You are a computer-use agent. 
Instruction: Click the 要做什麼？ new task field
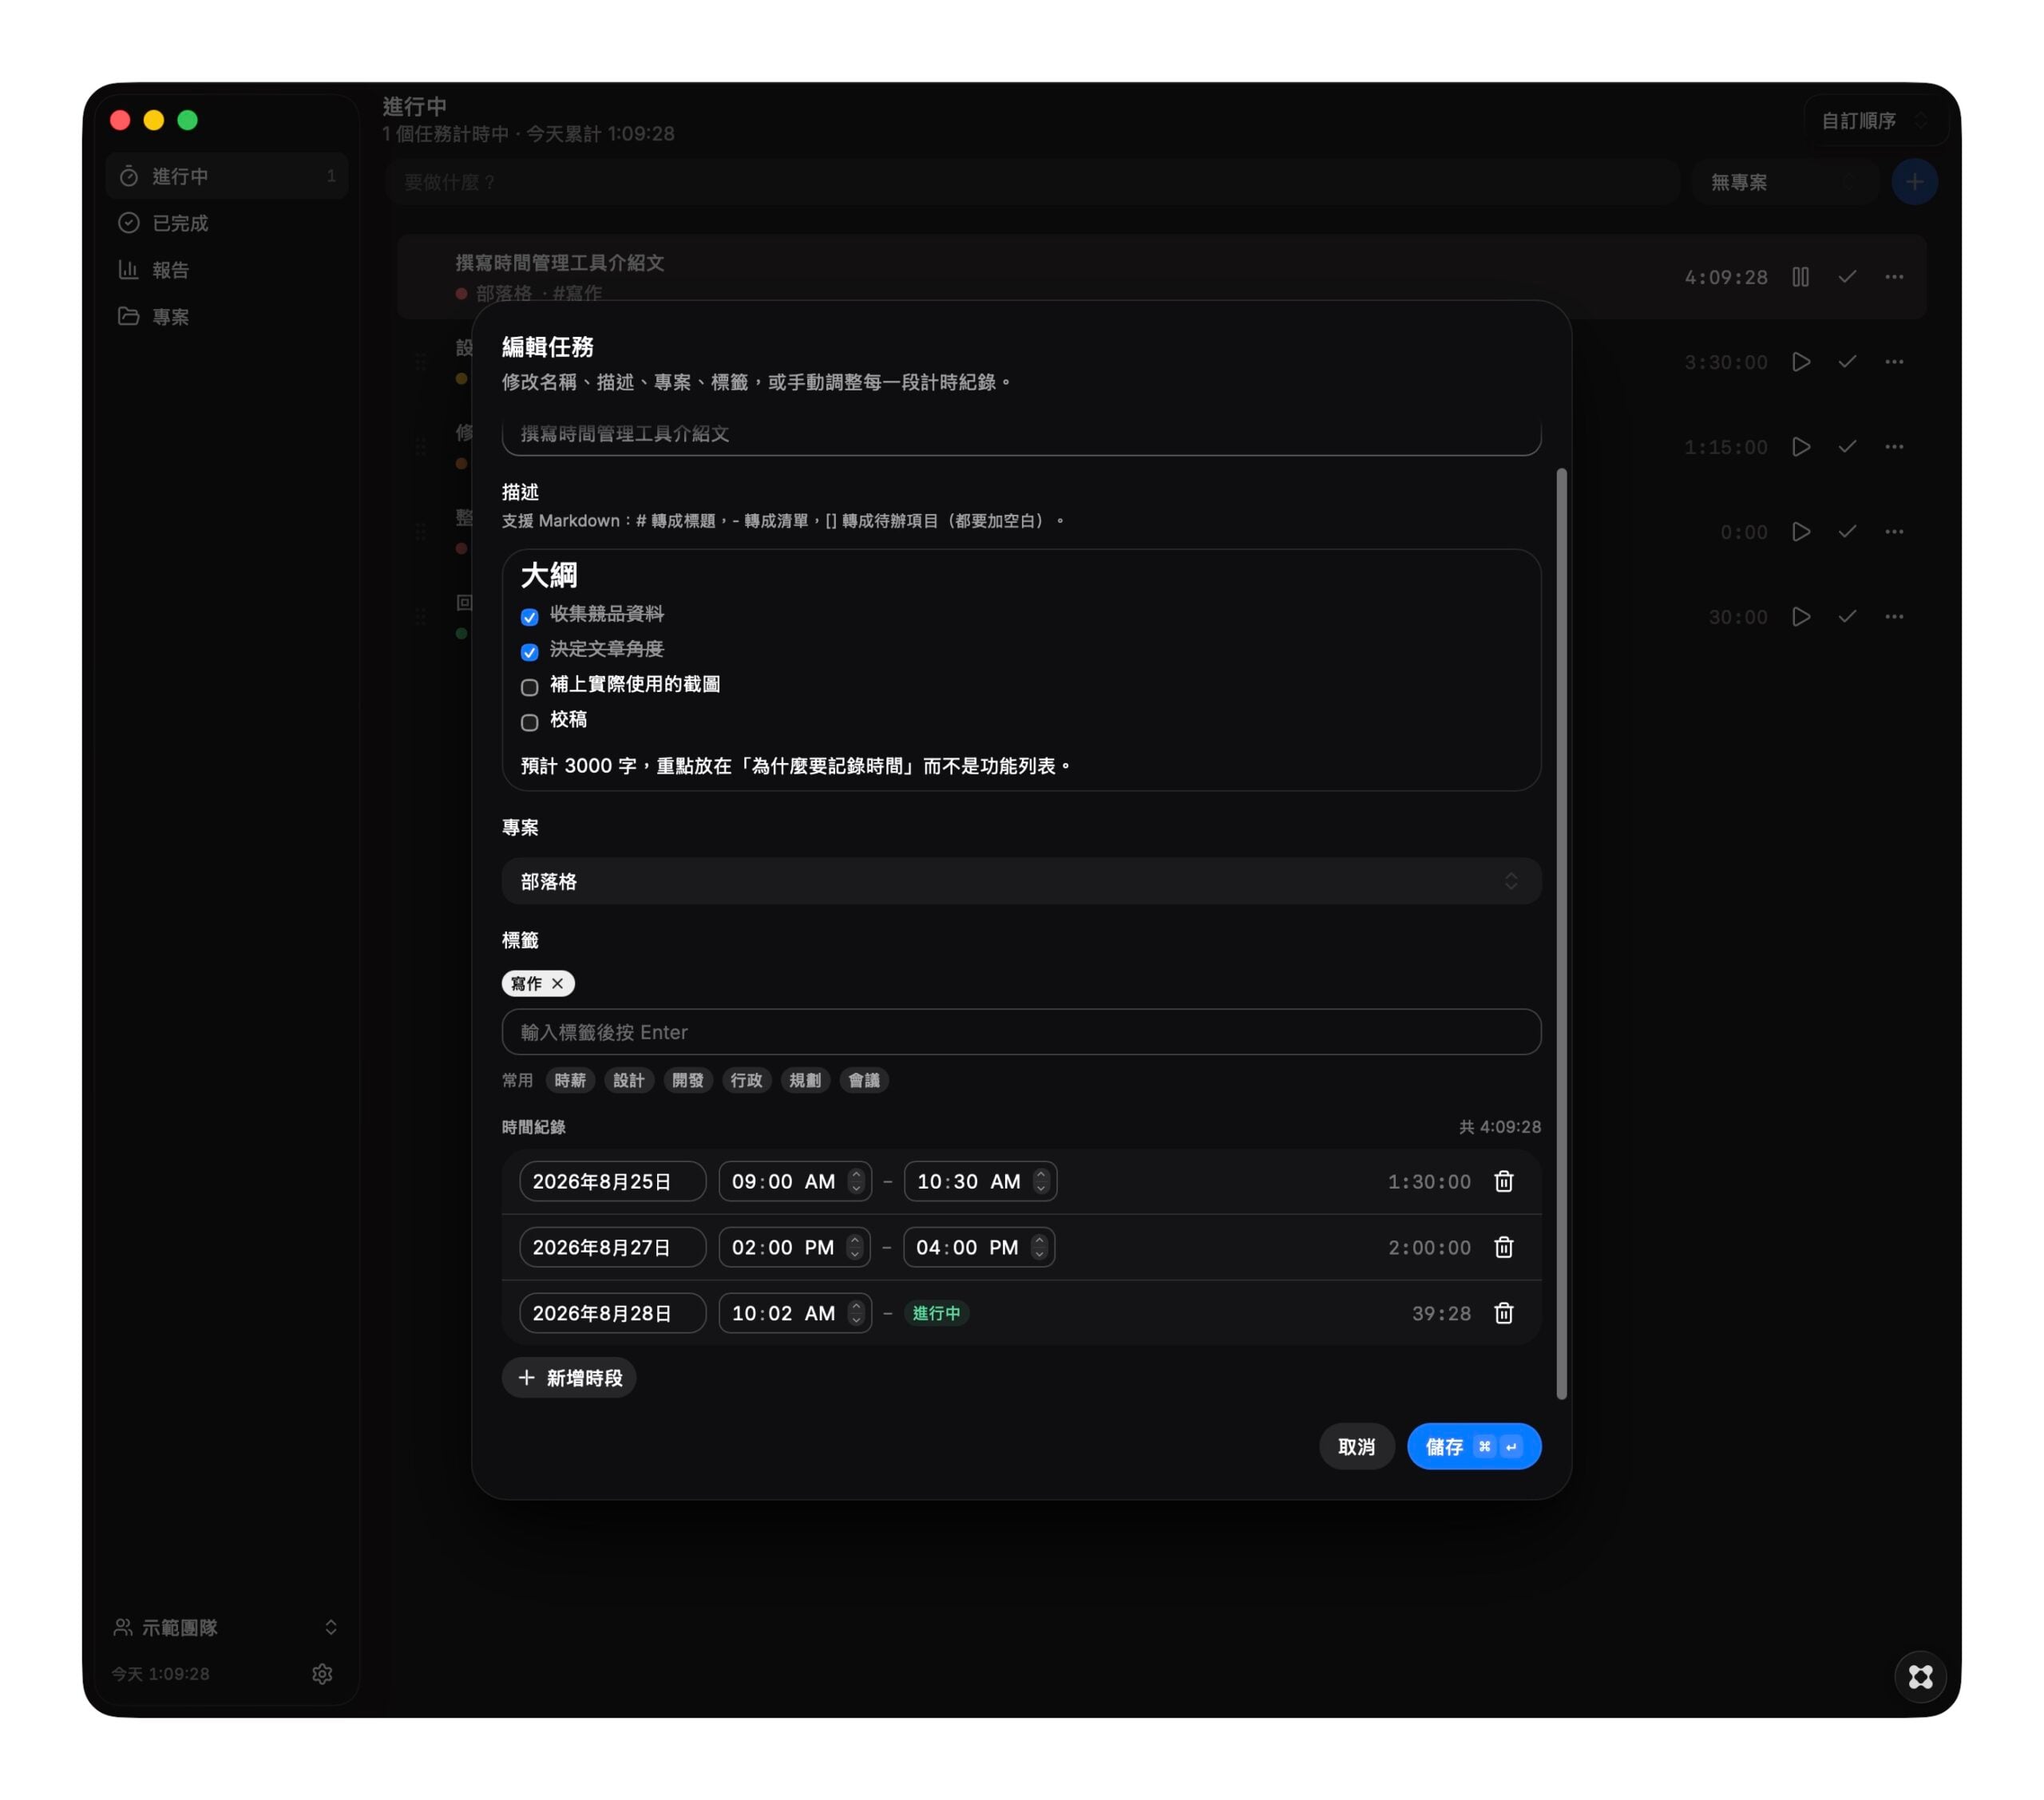[x=1032, y=182]
